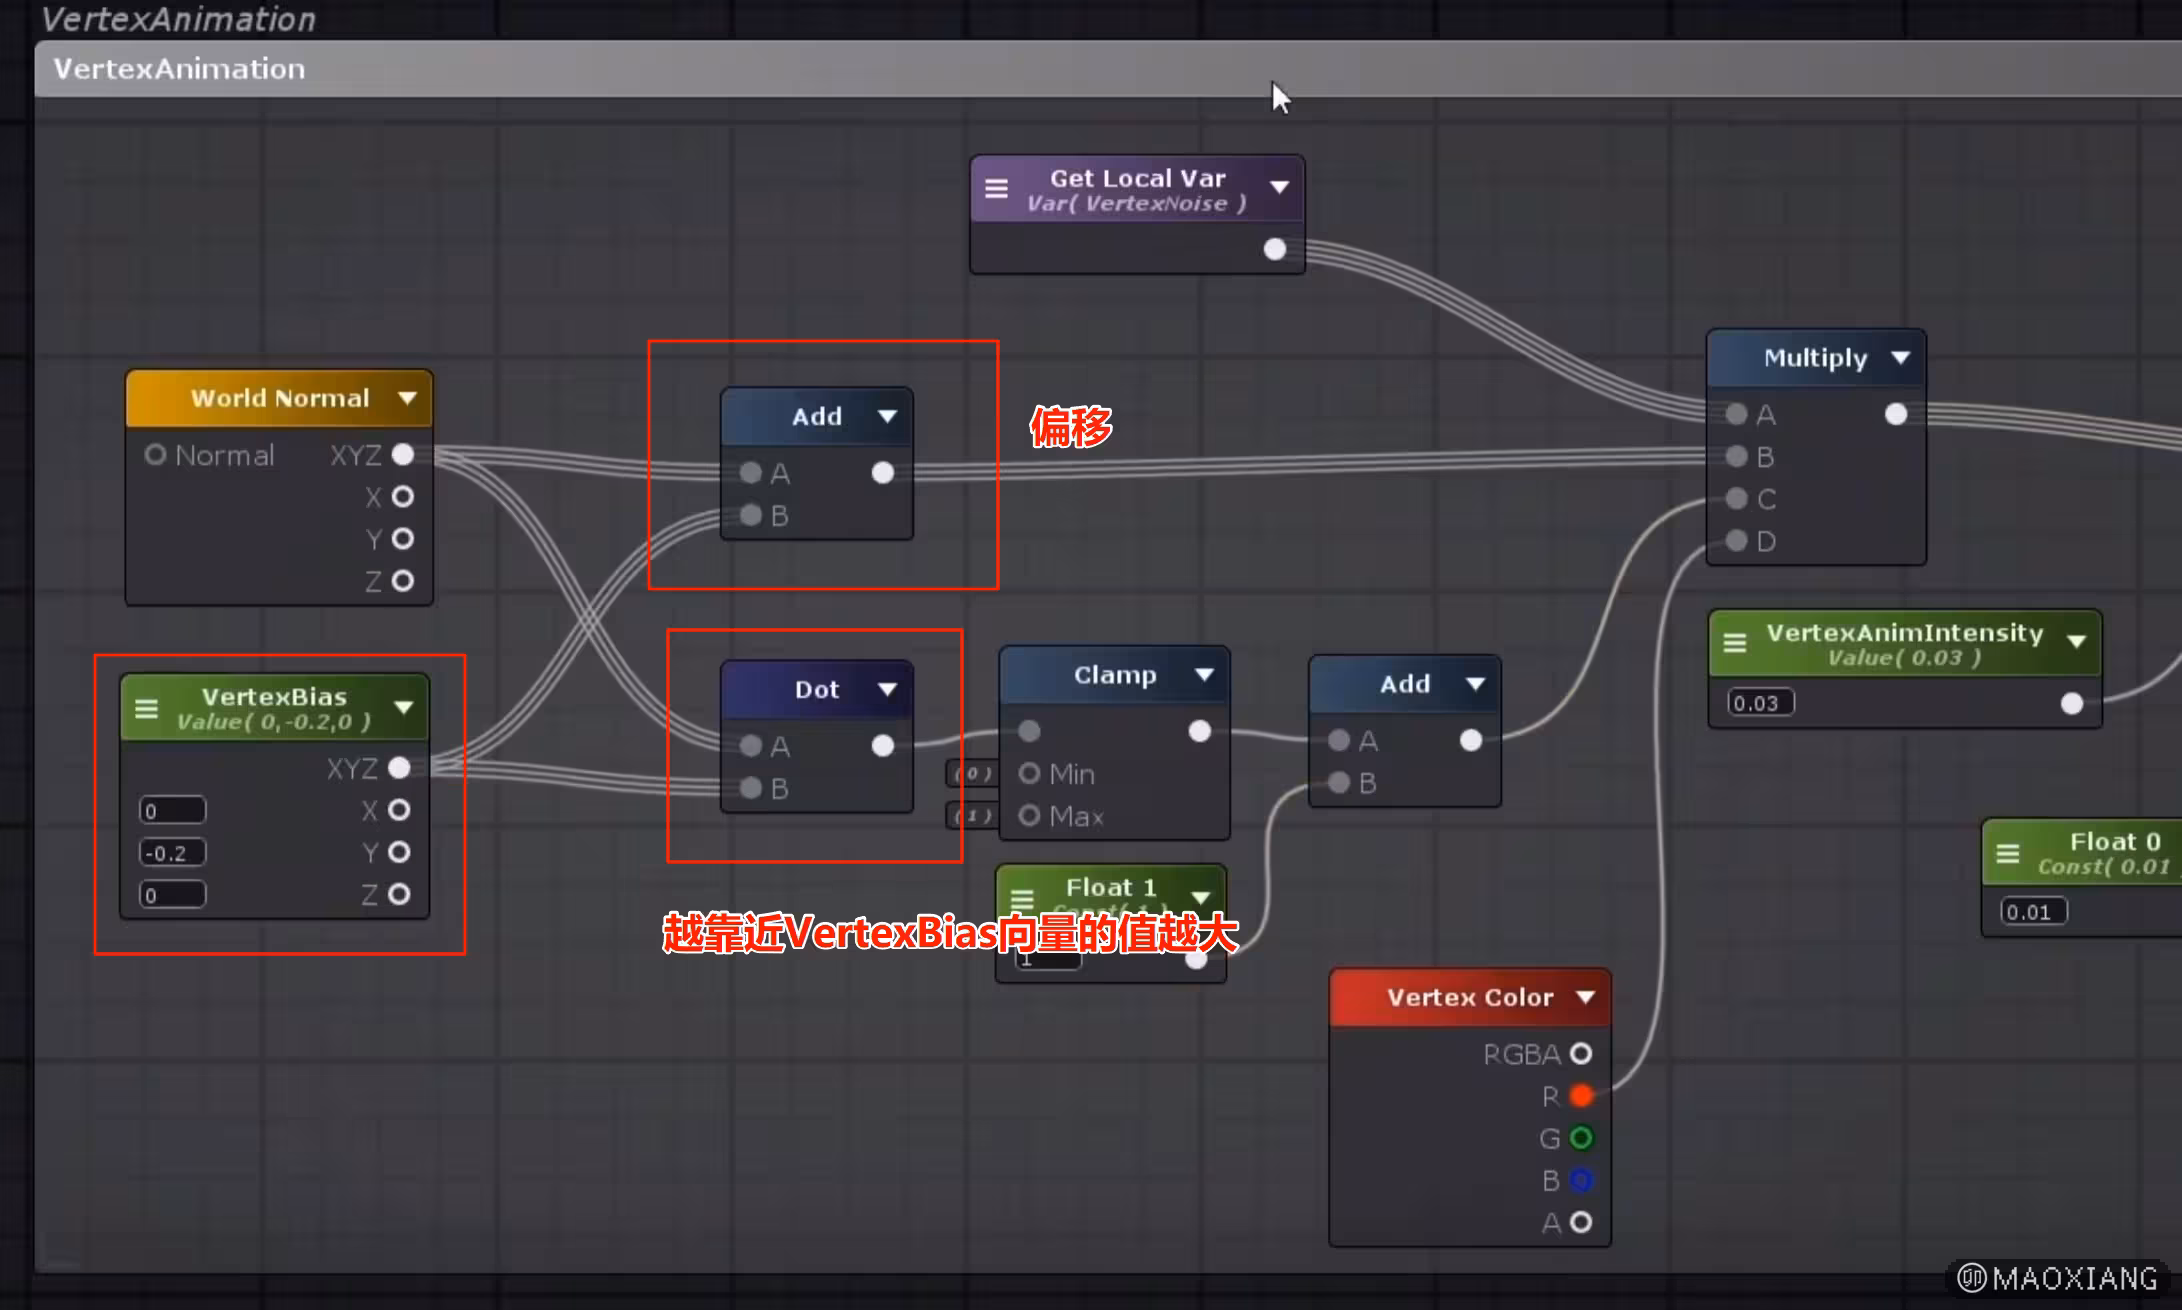Click the hamburger icon on VertexBias node
Image resolution: width=2182 pixels, height=1310 pixels.
(x=146, y=709)
